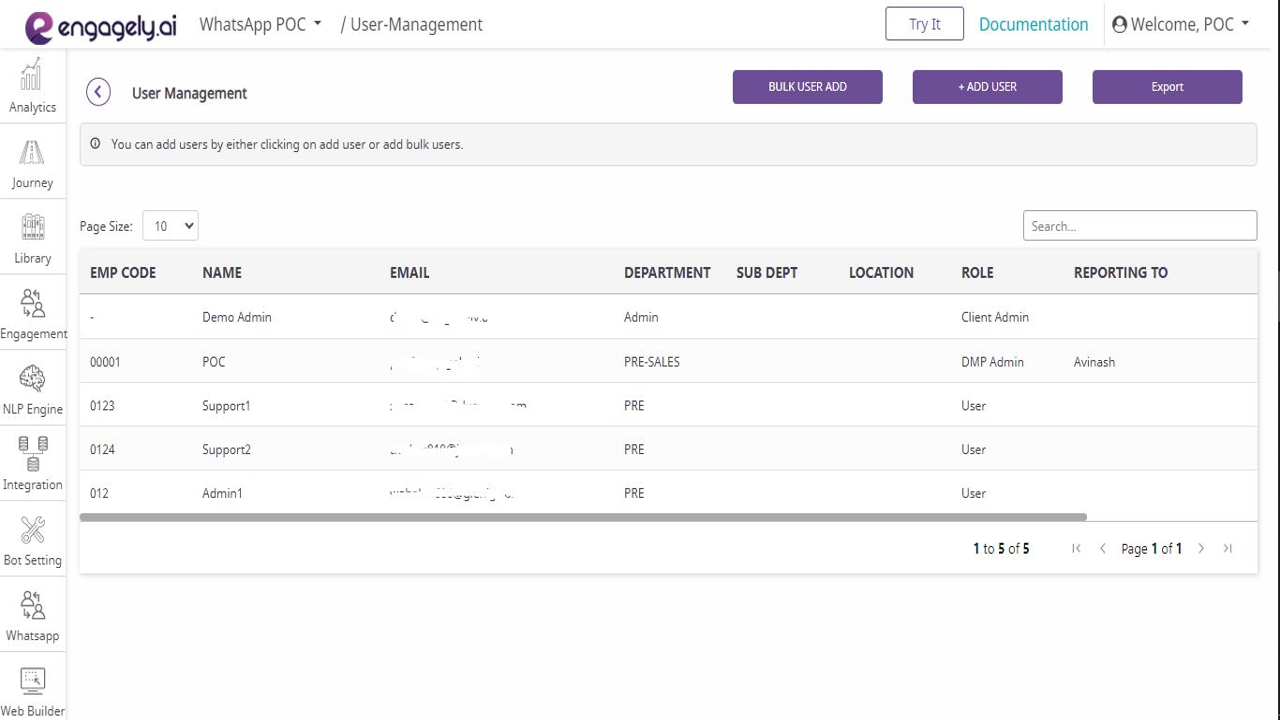This screenshot has height=720, width=1280.
Task: Open the Page Size dropdown
Action: click(170, 226)
